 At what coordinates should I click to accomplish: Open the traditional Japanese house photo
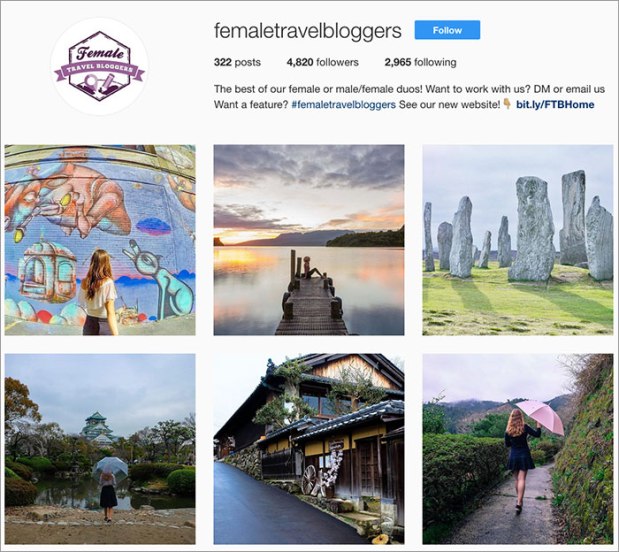click(x=309, y=449)
